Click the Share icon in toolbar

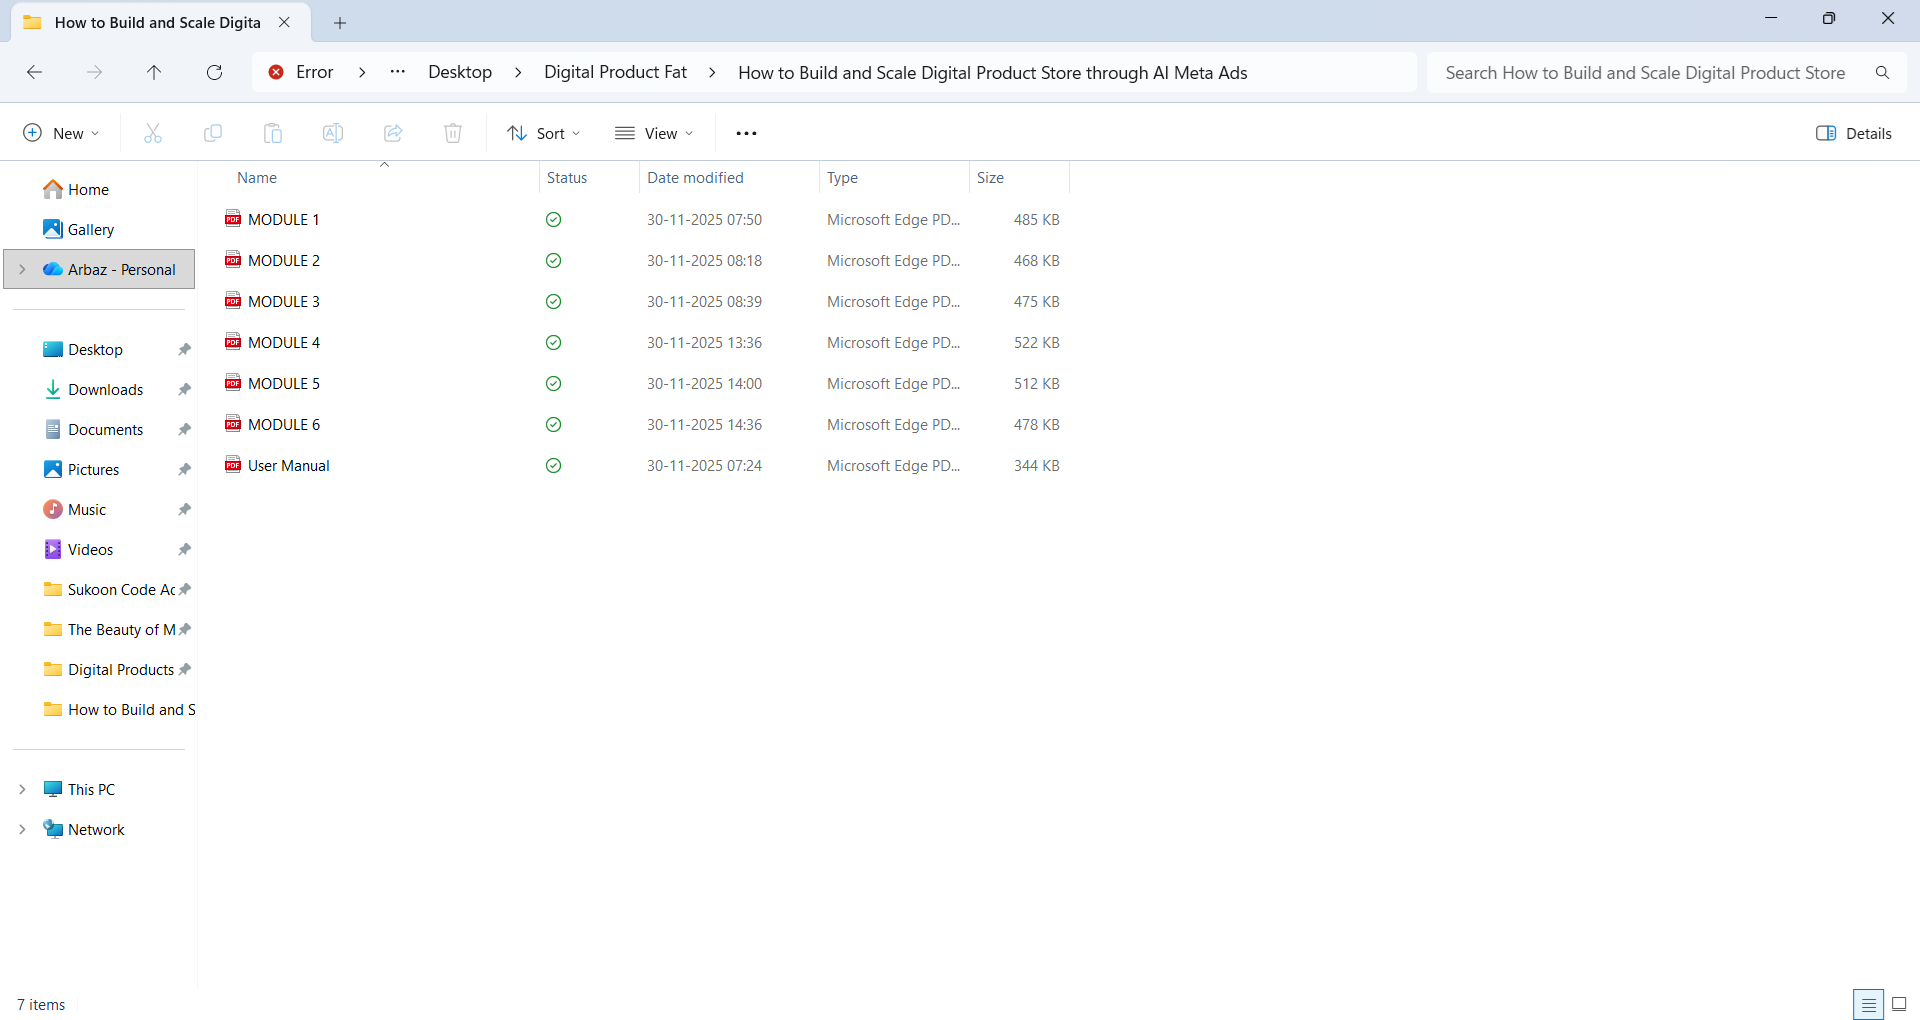pos(393,133)
